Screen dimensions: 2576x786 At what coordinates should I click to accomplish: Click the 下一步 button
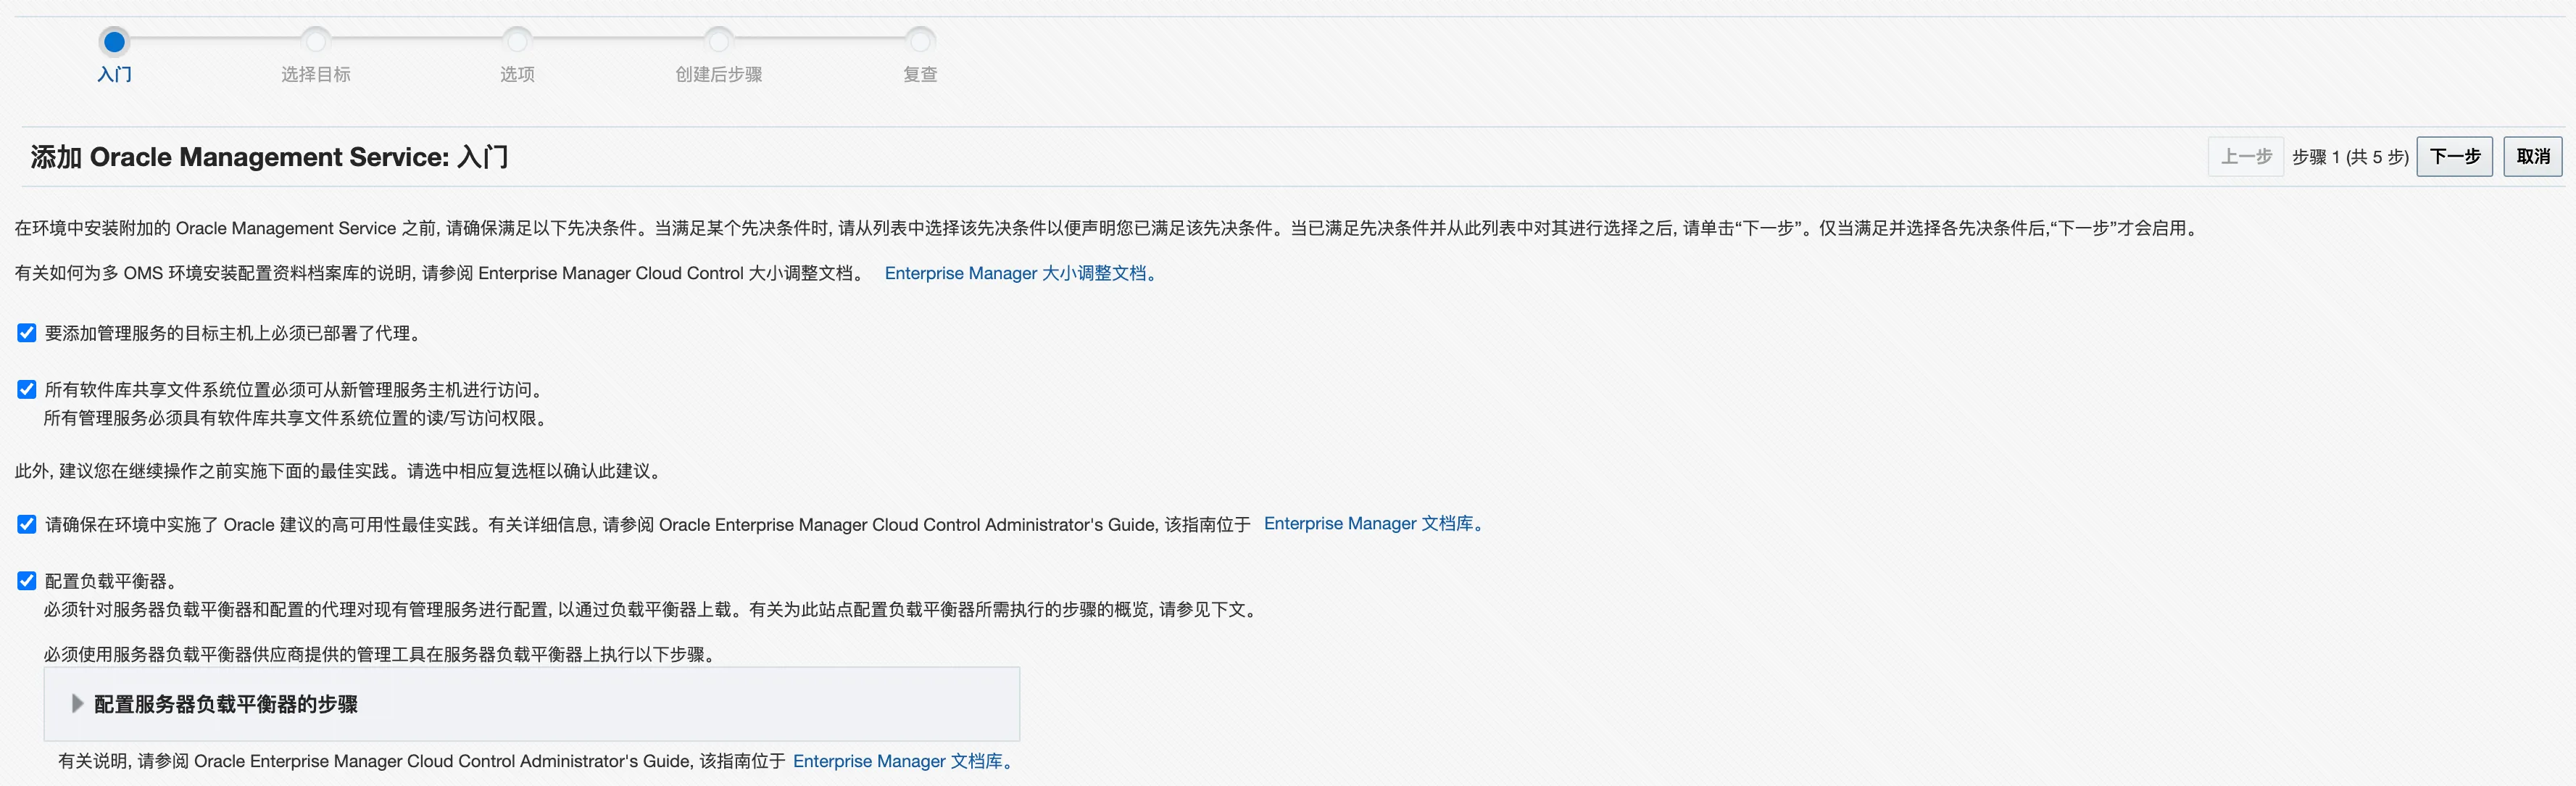pyautogui.click(x=2455, y=156)
